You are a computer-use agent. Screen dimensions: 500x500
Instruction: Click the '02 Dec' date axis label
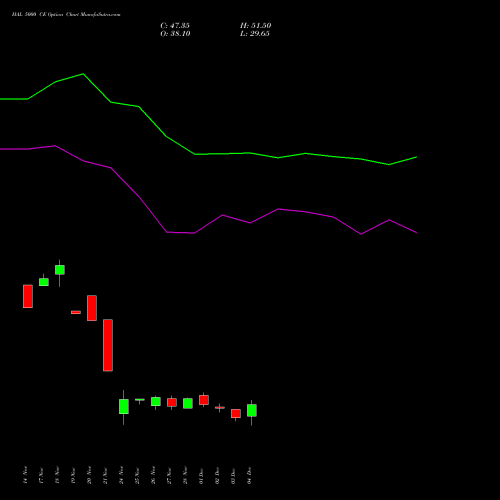[217, 475]
